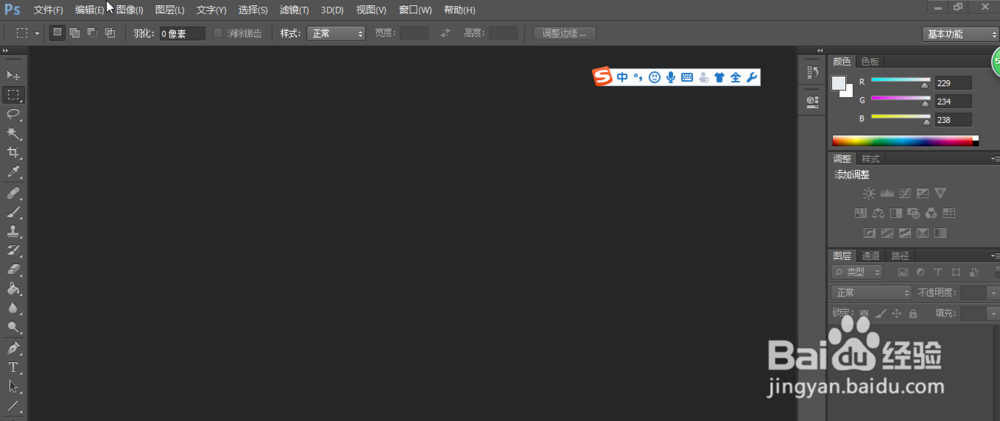Select the Brush tool

pyautogui.click(x=13, y=212)
